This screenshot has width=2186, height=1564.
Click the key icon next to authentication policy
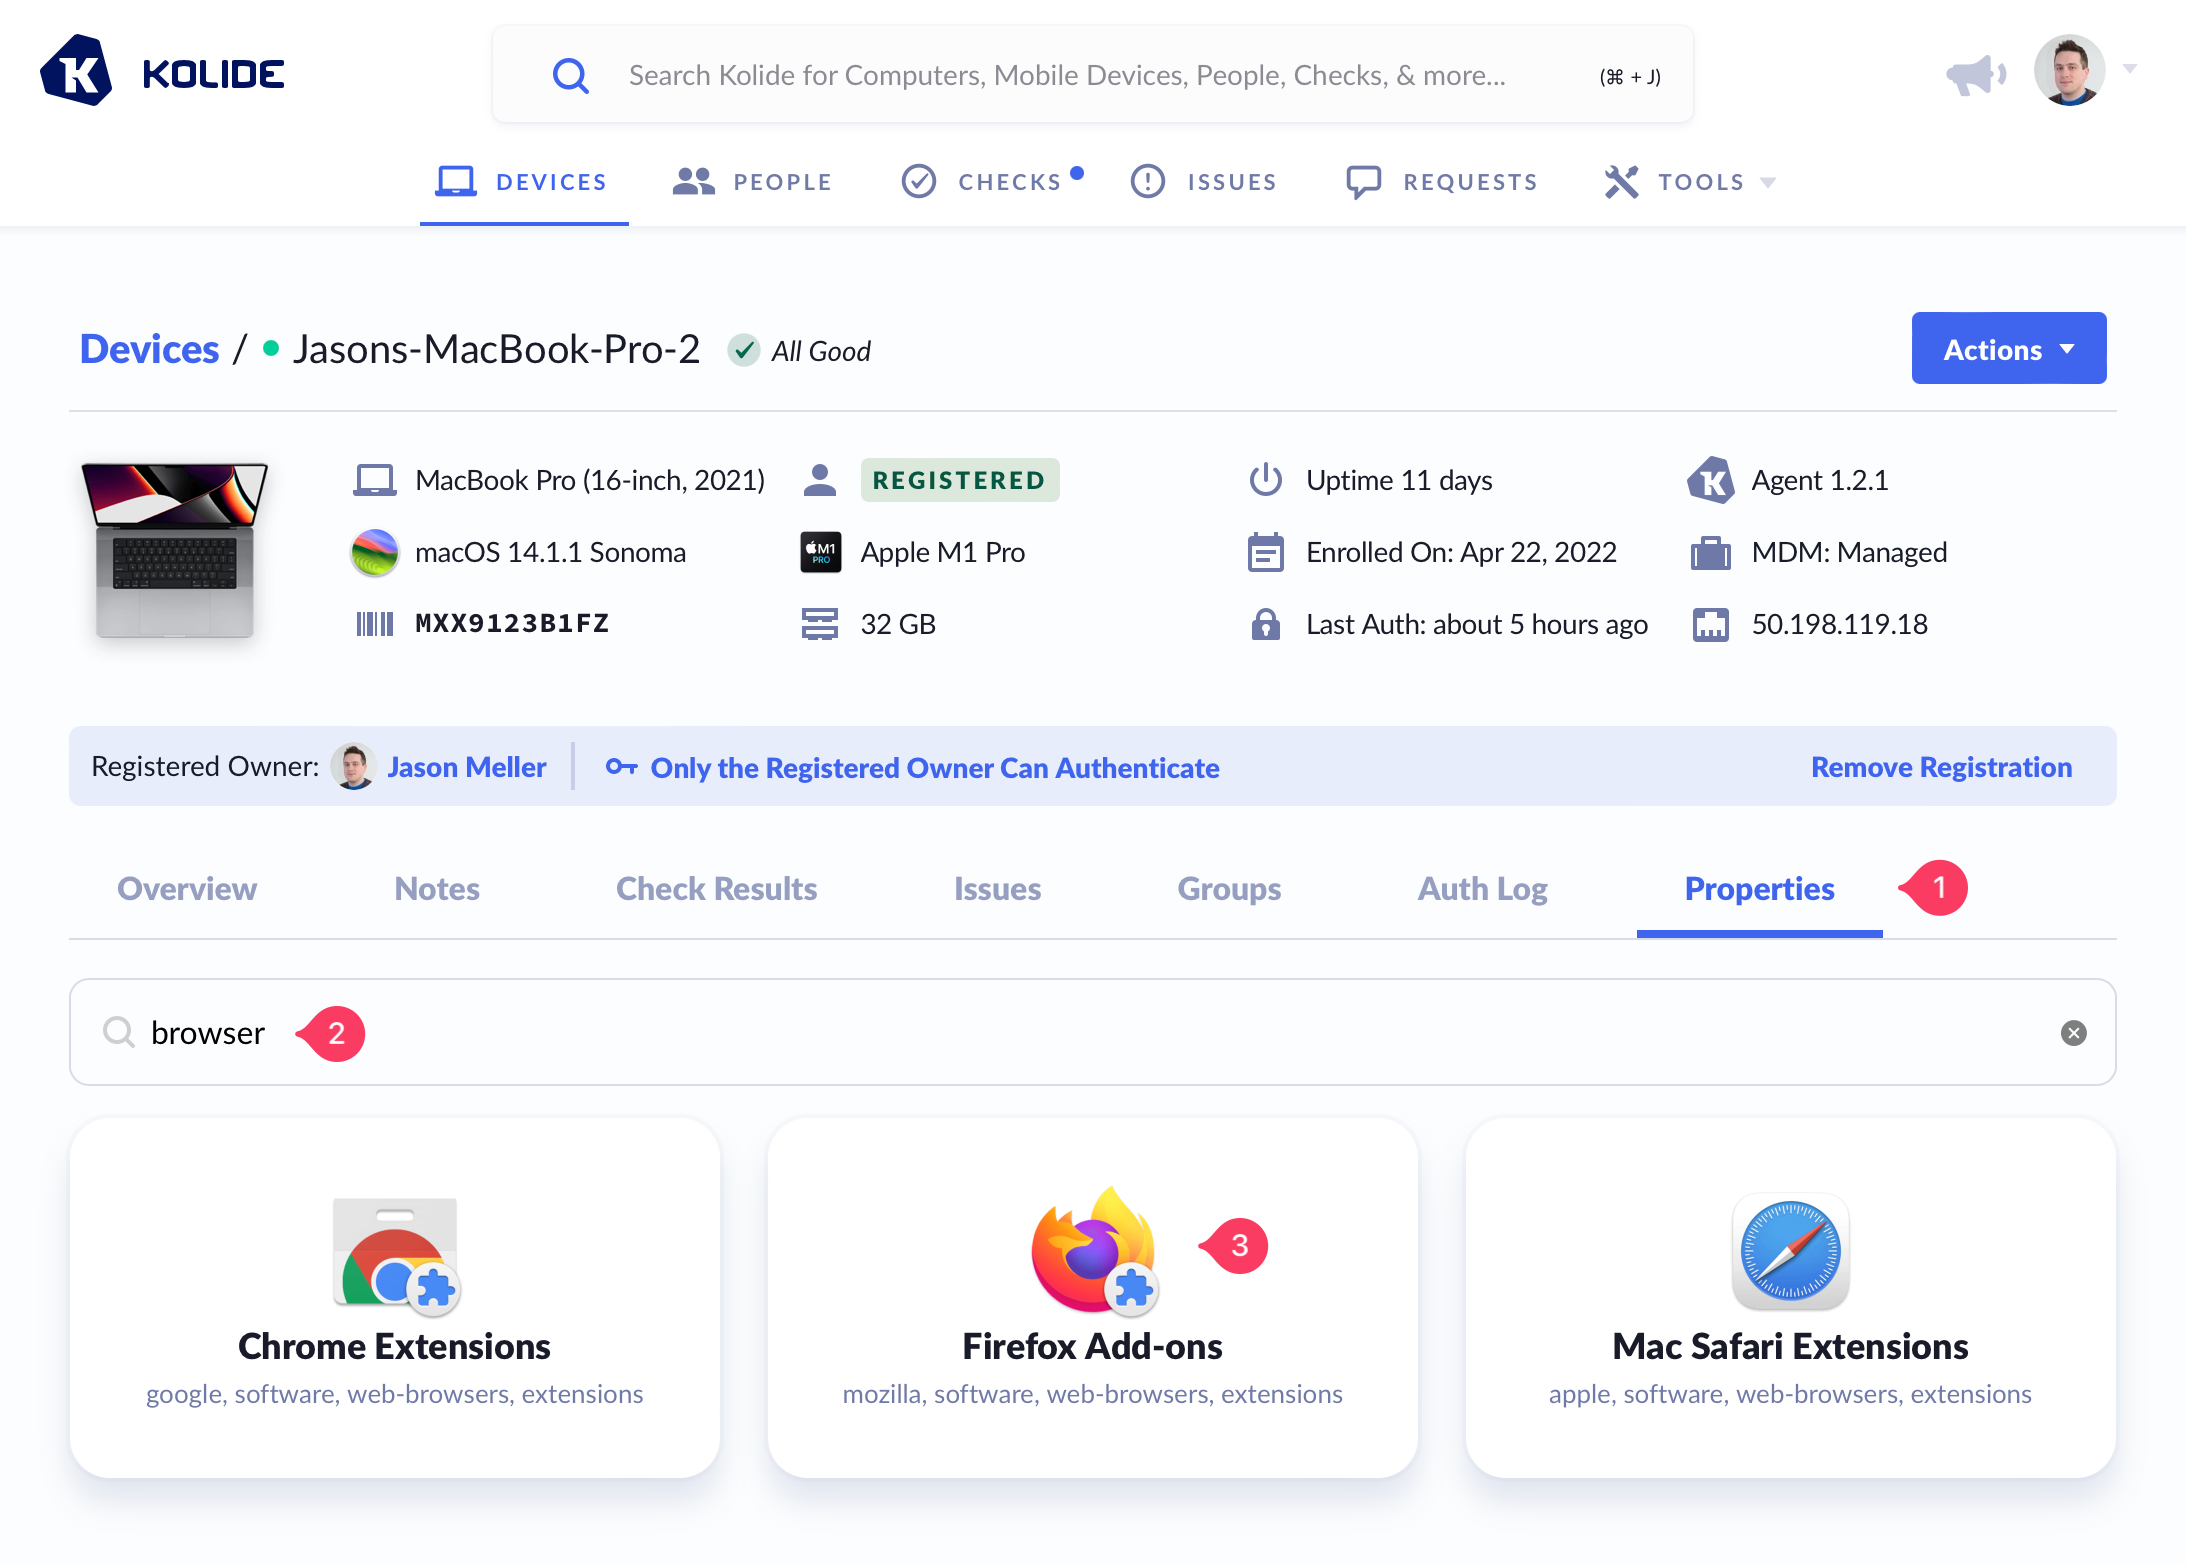point(621,767)
